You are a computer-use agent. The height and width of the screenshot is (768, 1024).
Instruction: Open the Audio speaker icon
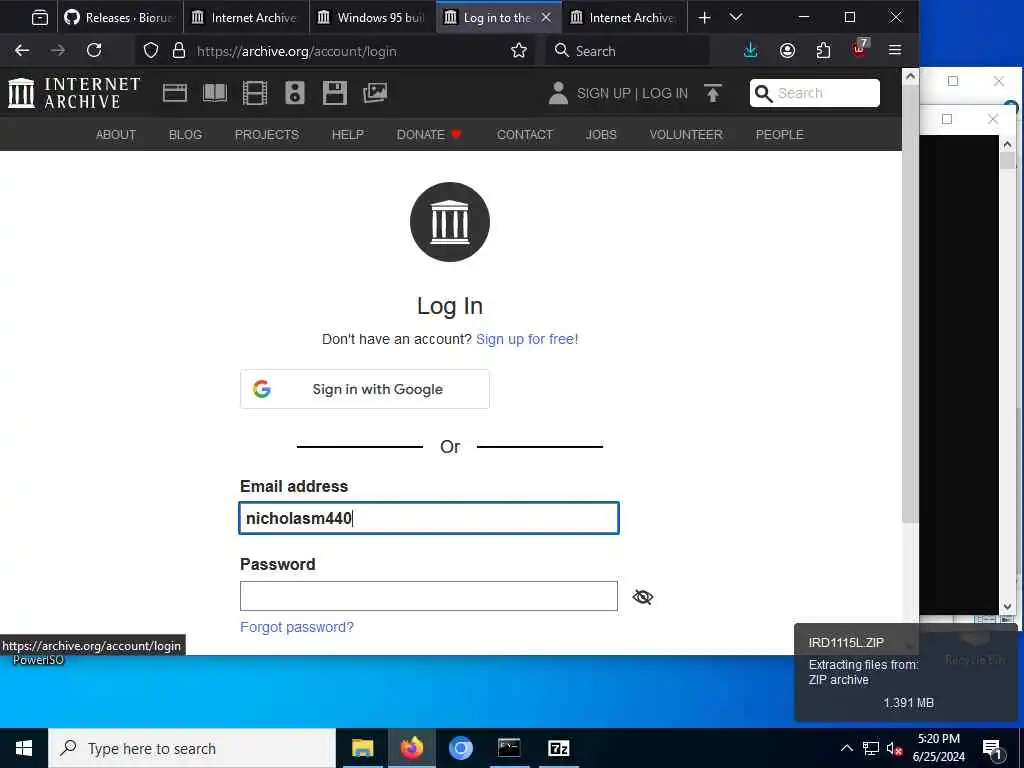click(x=295, y=93)
